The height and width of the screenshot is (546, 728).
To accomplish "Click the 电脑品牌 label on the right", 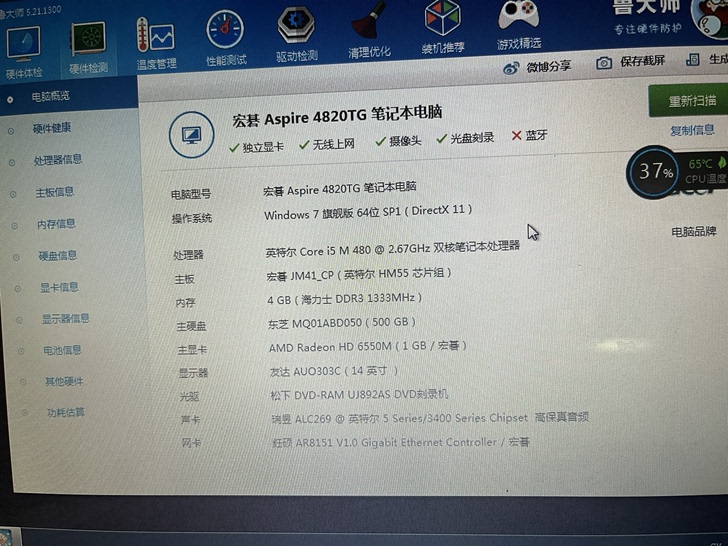I will [x=694, y=231].
